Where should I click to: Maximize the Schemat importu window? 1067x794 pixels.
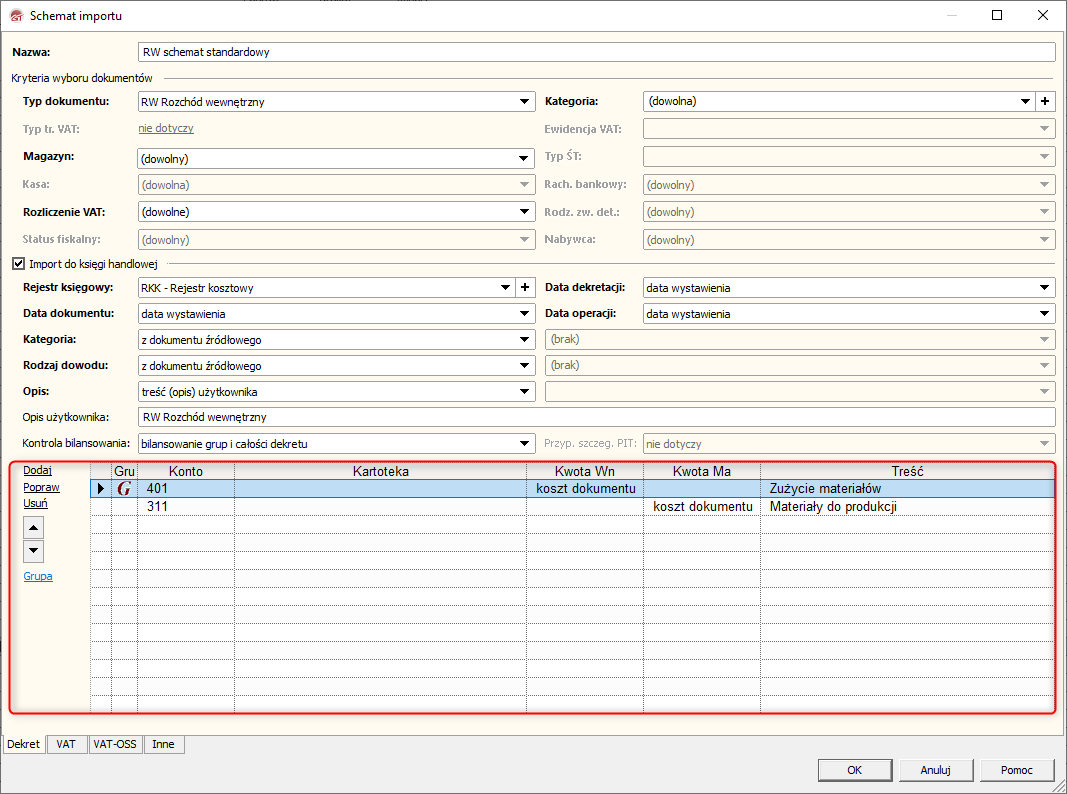click(997, 15)
